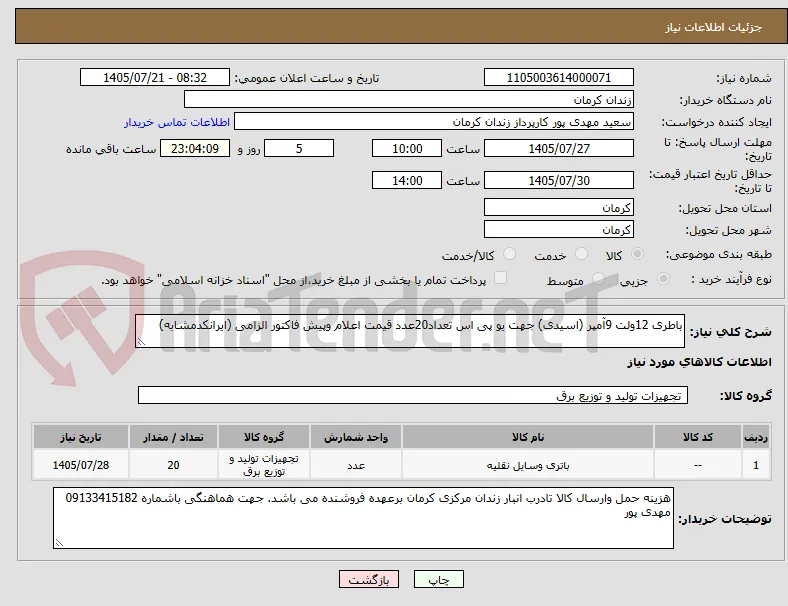Choose the متوسط purchase type radio

(598, 279)
